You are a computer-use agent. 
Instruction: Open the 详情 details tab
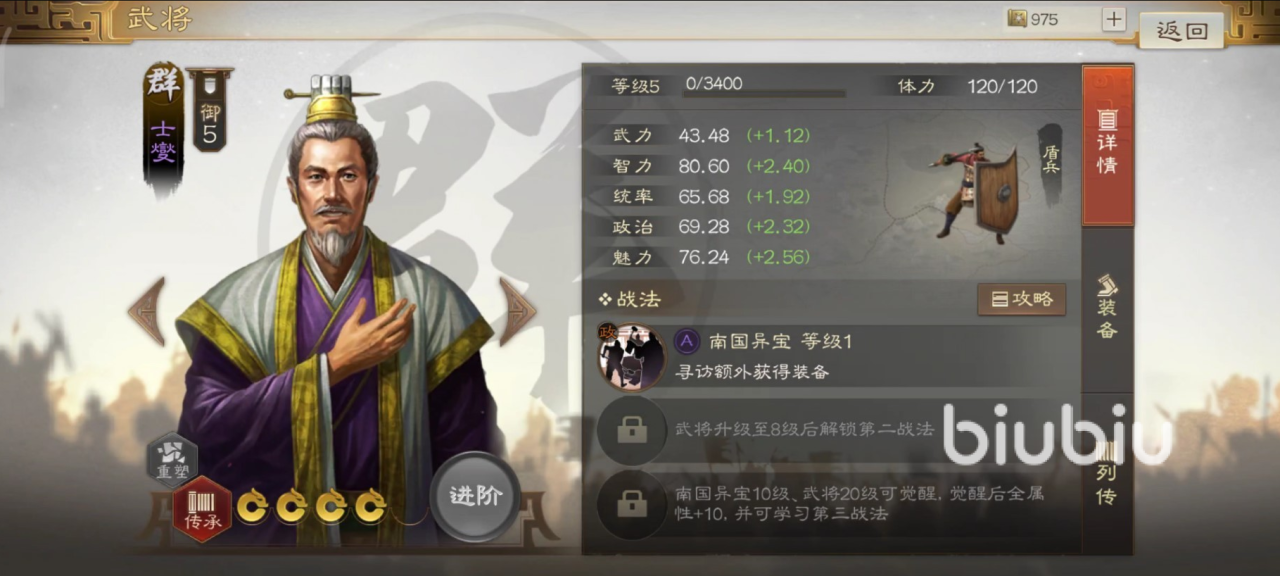point(1108,146)
